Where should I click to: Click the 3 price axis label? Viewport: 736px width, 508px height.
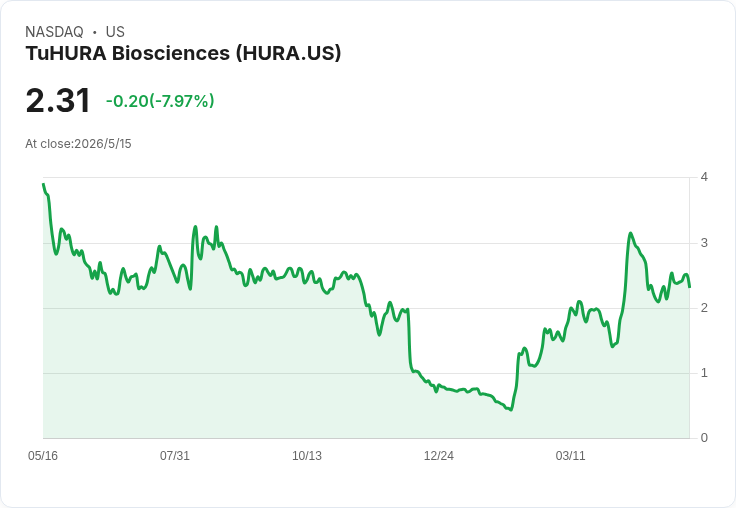pyautogui.click(x=704, y=243)
